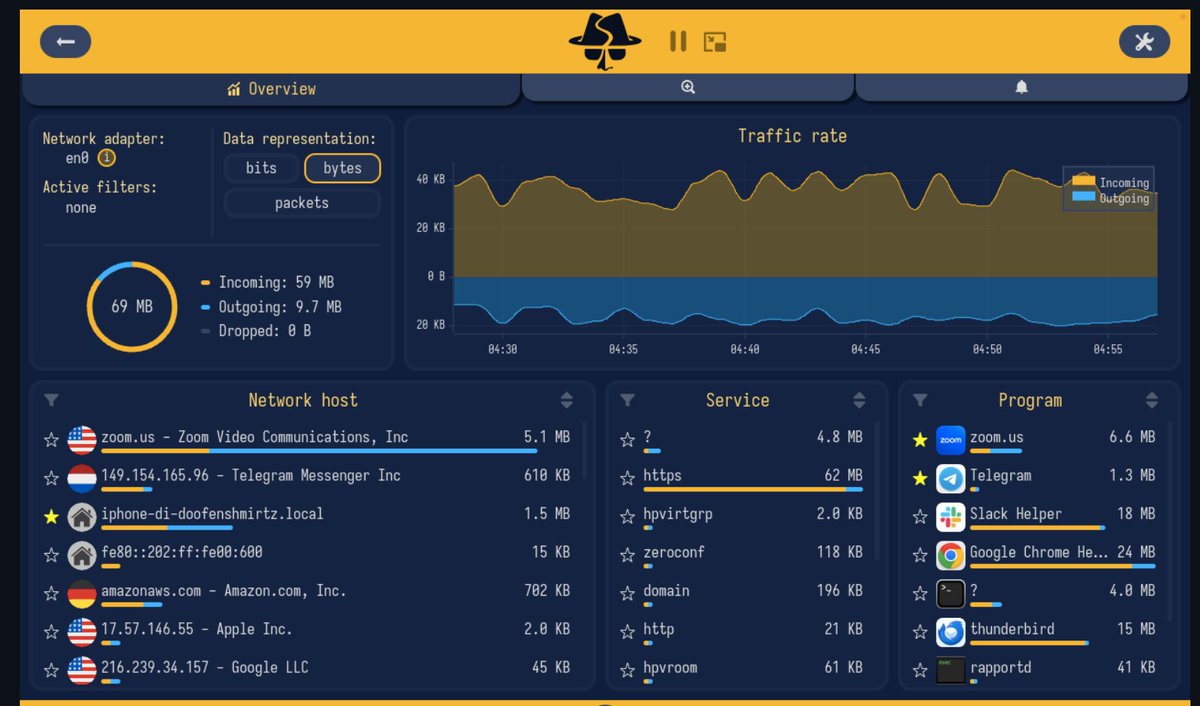The image size is (1200, 706).
Task: Click the 'zoom.us - Zoom Video Communications, Inc' text
Action: [255, 437]
